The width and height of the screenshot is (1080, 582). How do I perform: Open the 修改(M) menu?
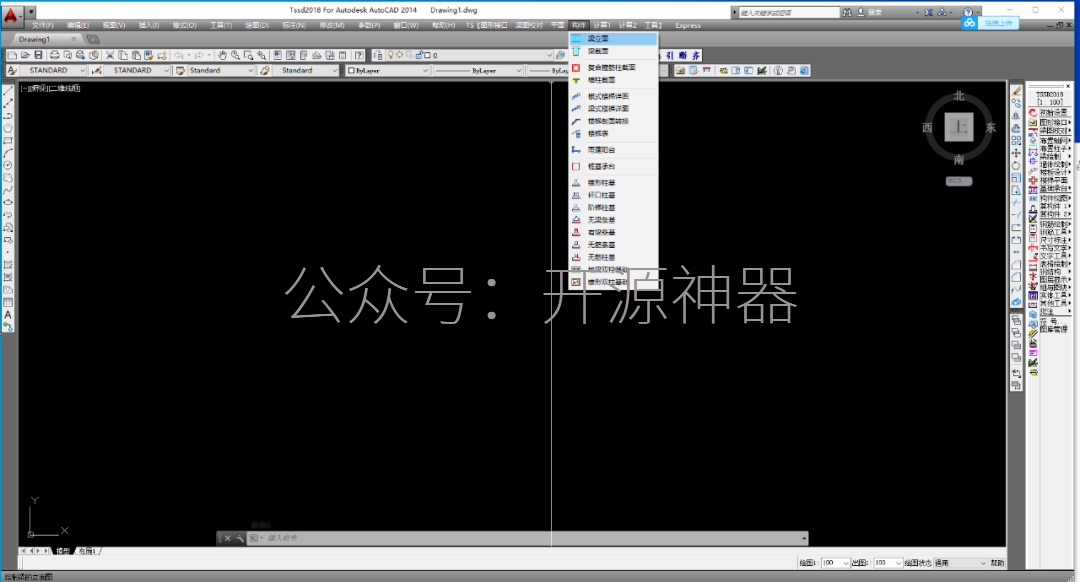(332, 25)
